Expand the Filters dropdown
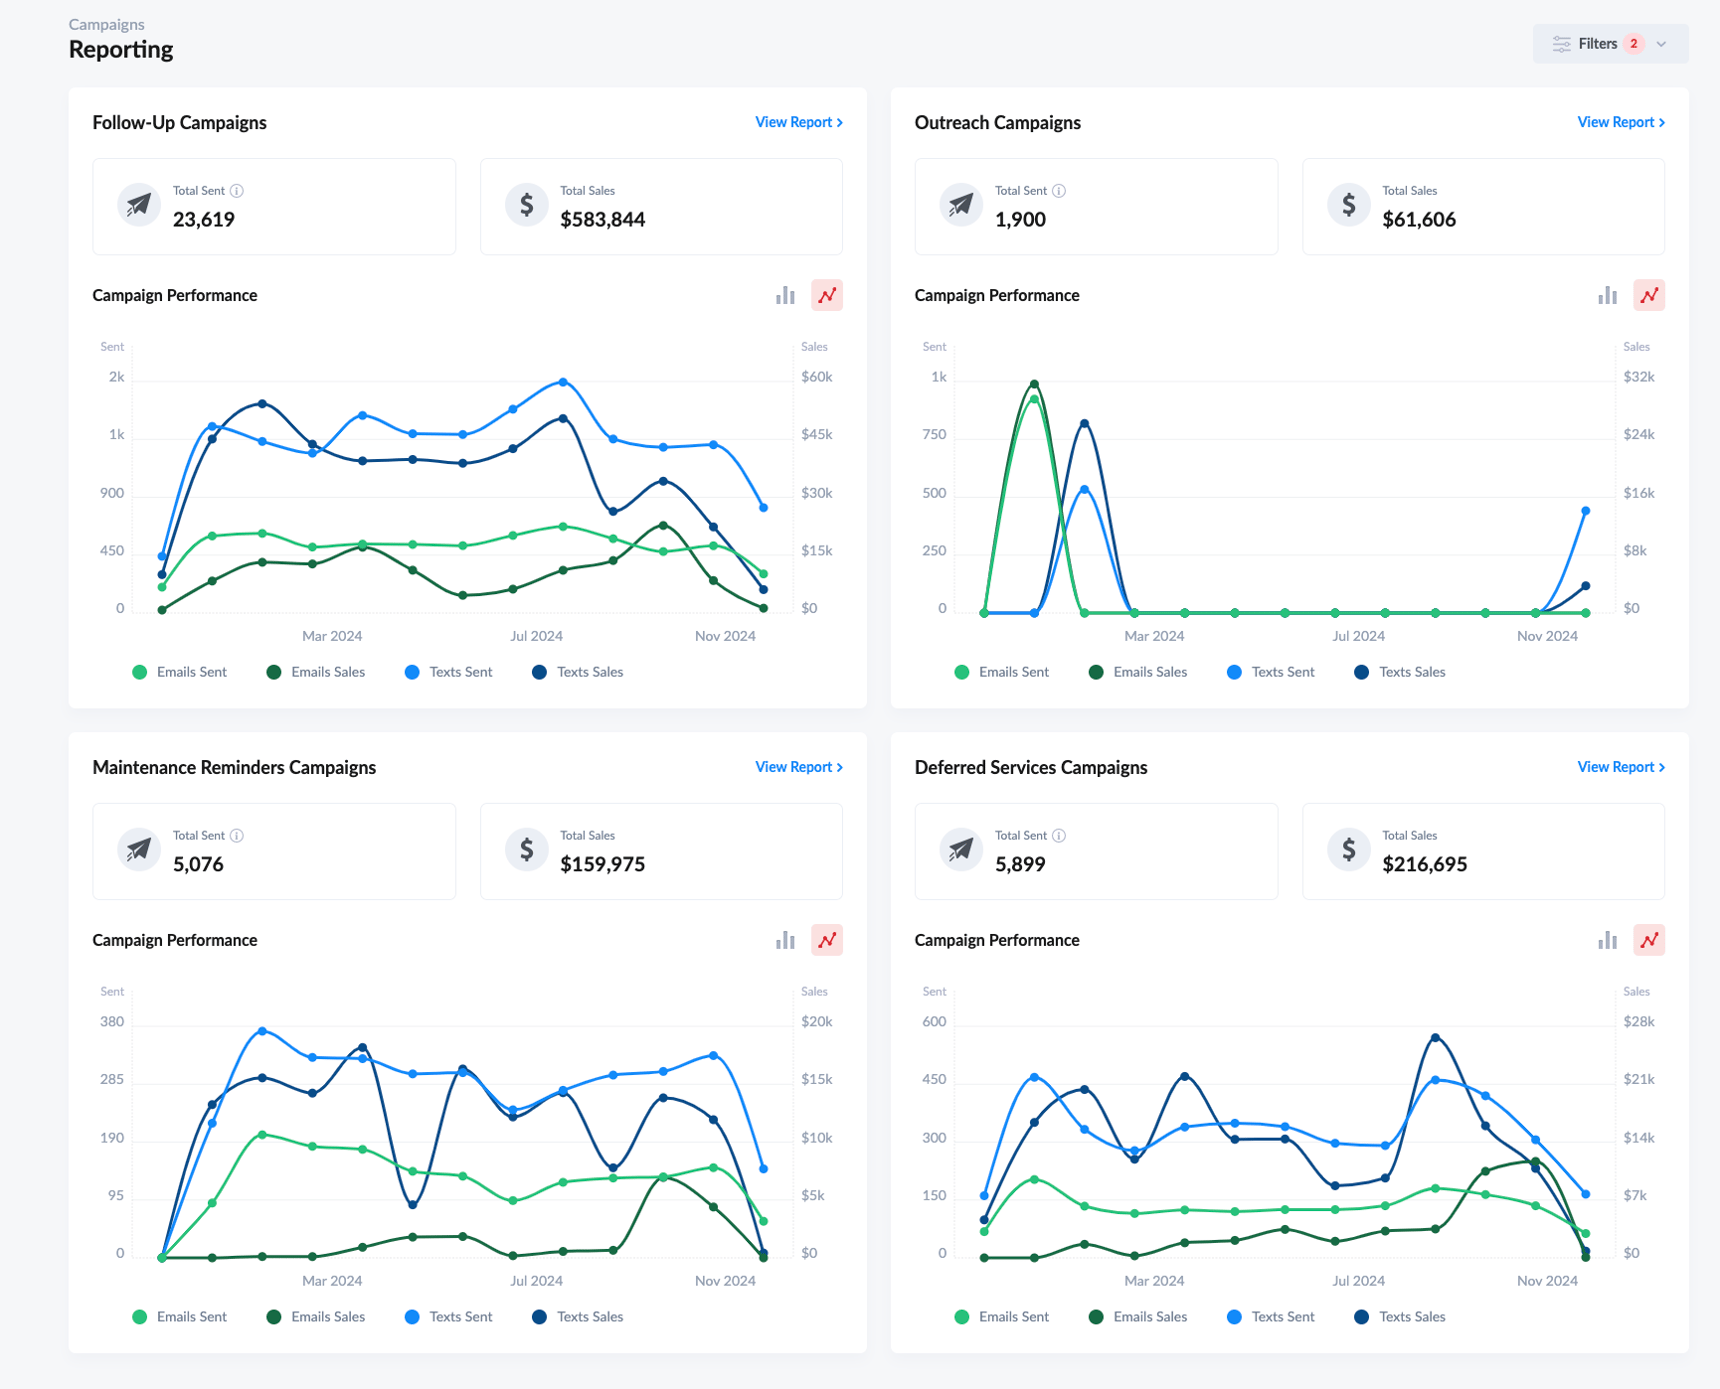The height and width of the screenshot is (1389, 1720). [x=1661, y=43]
